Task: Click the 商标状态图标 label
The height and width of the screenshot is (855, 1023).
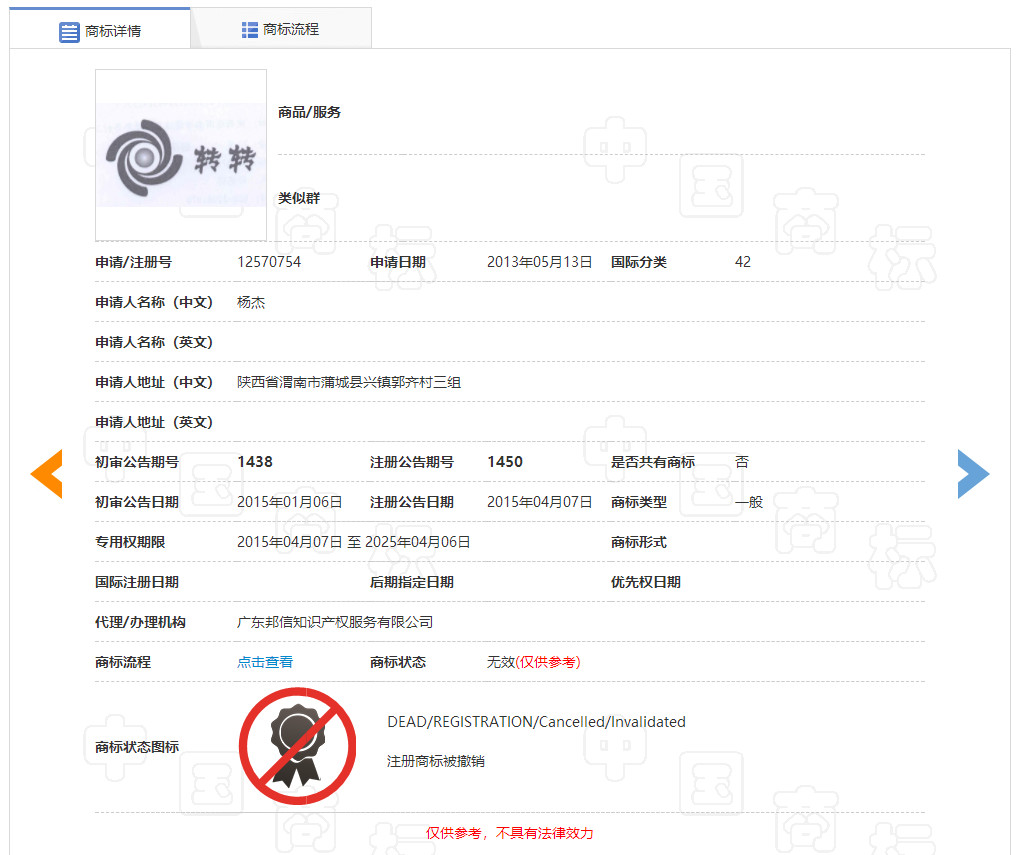Action: click(137, 747)
